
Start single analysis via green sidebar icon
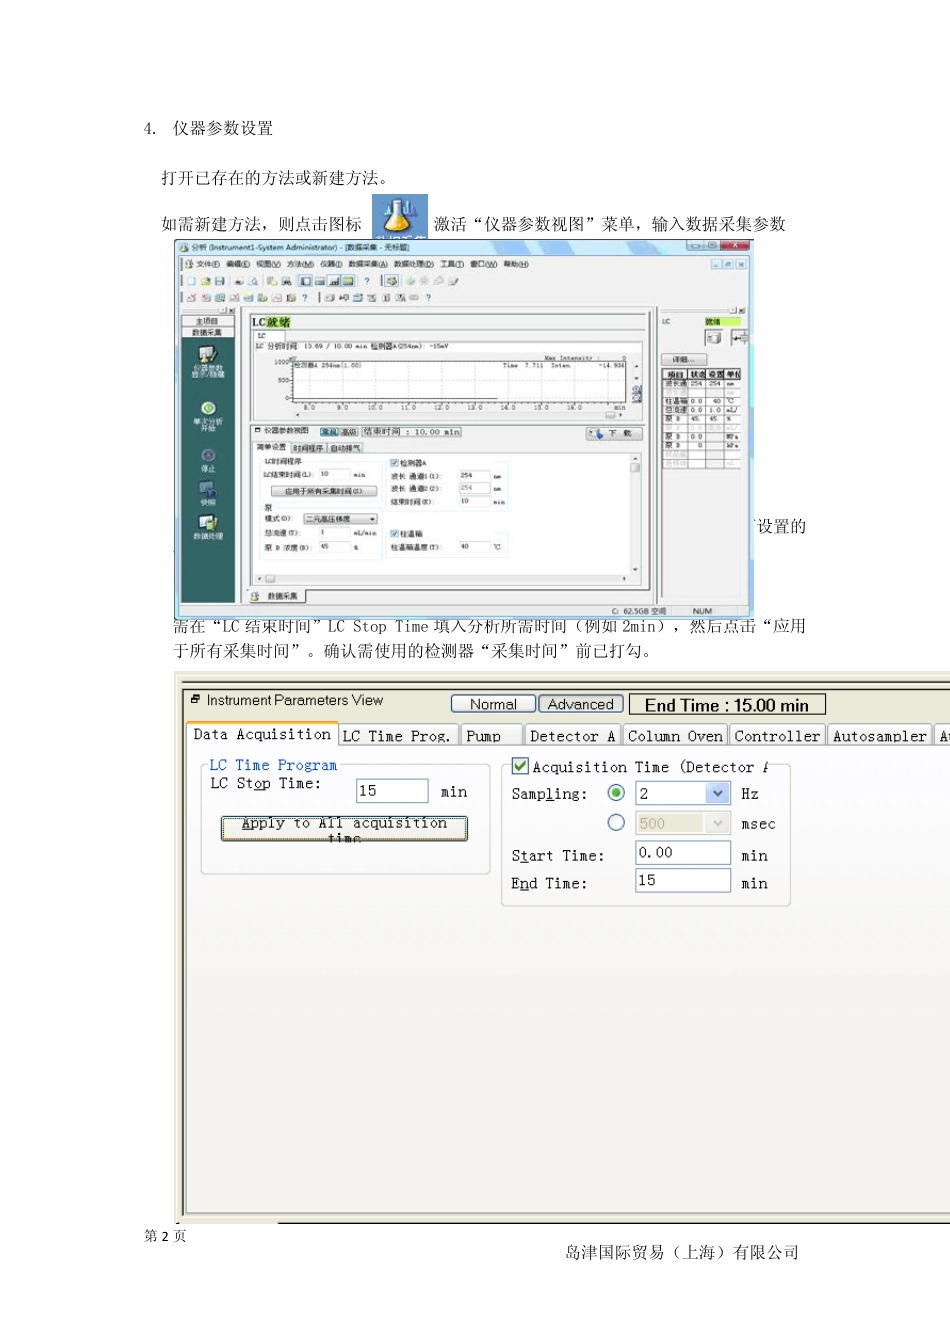208,408
